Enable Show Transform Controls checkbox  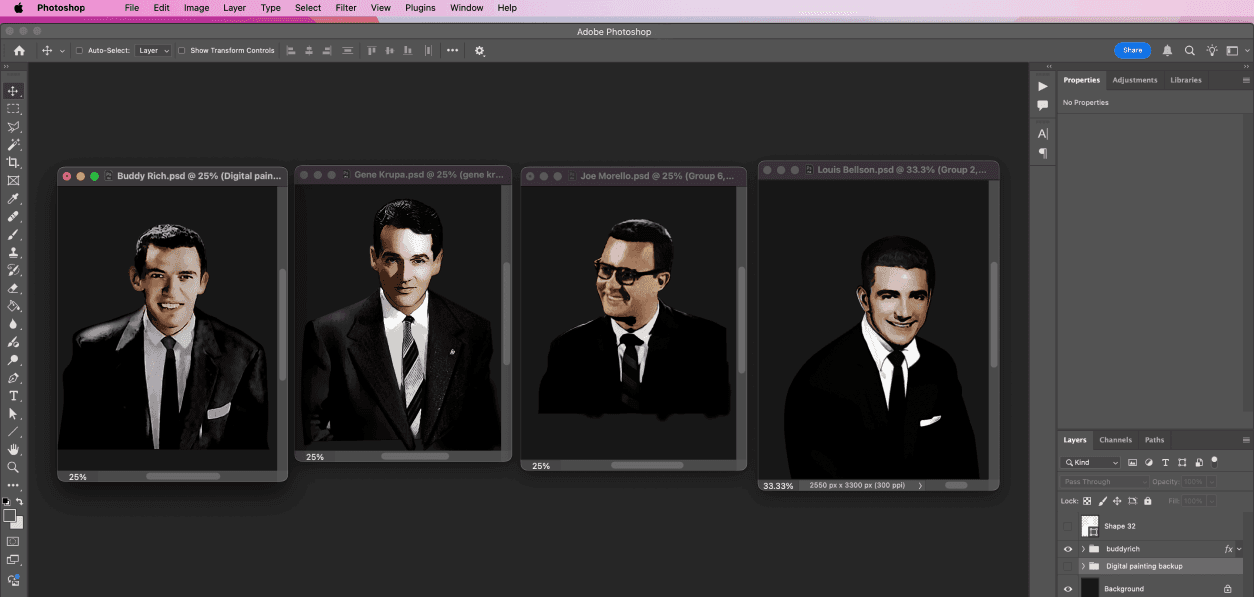(182, 50)
